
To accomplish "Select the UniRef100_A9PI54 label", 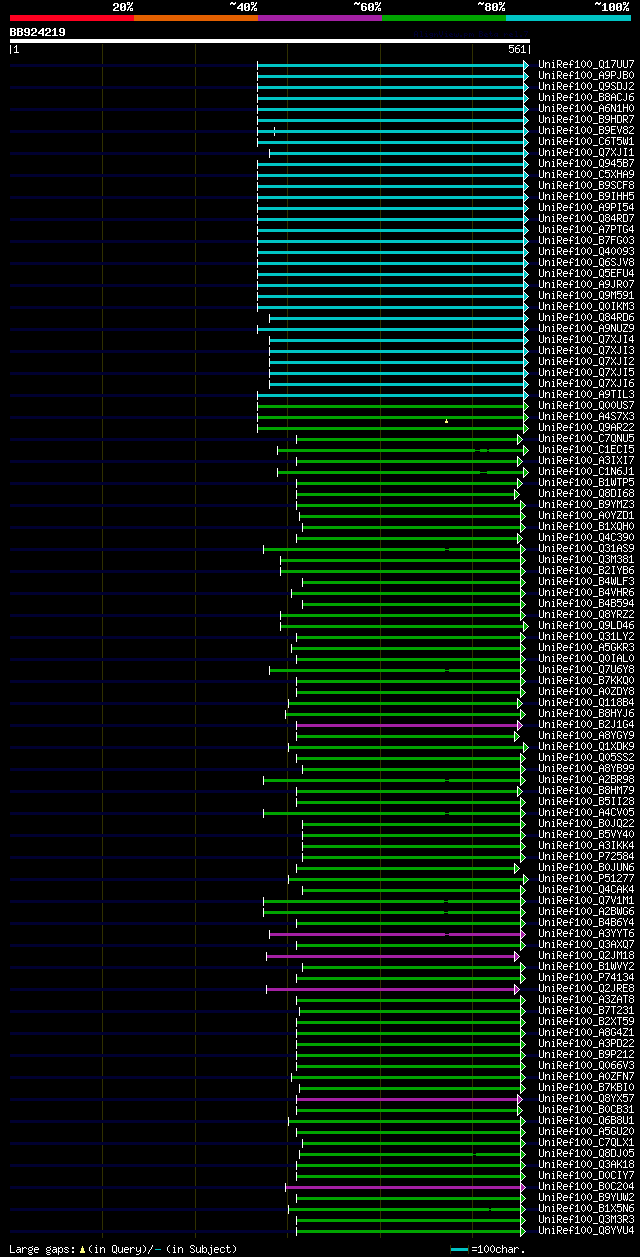I will point(586,207).
